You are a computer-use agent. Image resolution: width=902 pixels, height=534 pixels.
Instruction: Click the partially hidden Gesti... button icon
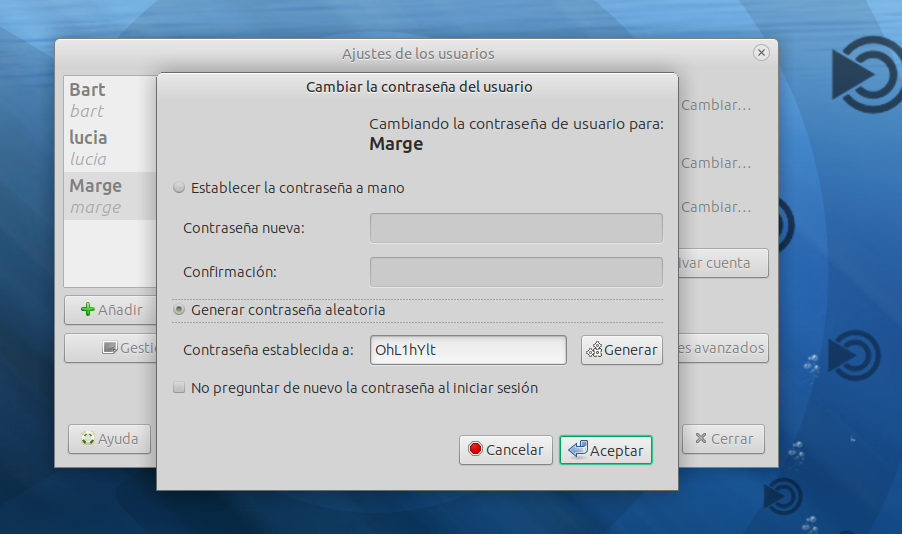pos(110,349)
